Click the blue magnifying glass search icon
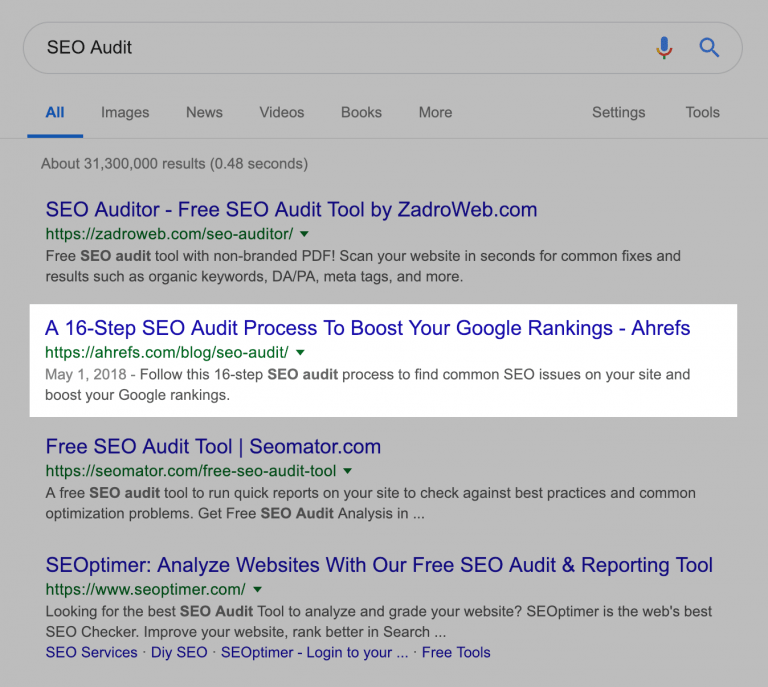 709,47
